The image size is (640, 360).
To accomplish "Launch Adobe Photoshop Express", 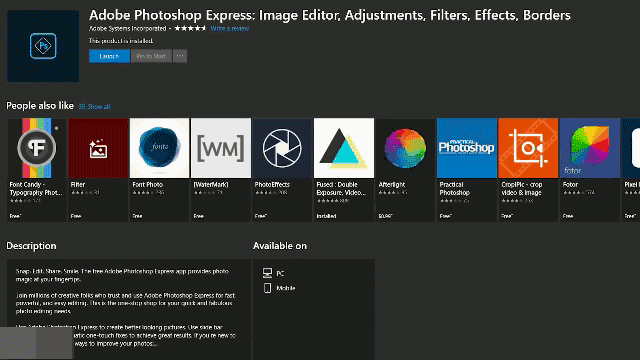I will pos(109,56).
